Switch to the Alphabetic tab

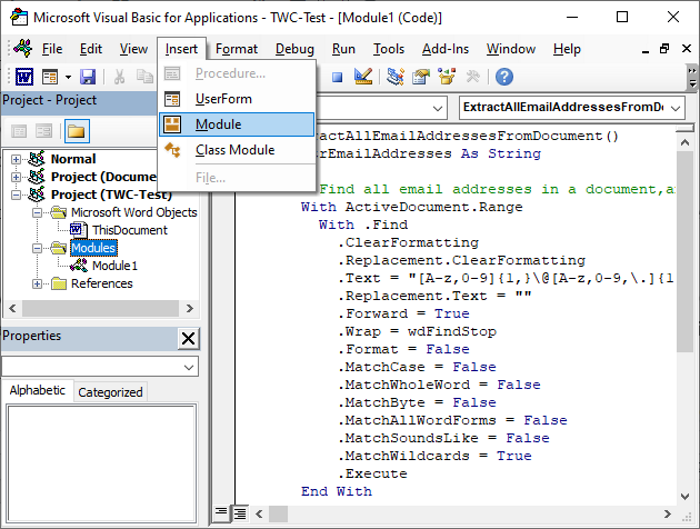(x=38, y=391)
